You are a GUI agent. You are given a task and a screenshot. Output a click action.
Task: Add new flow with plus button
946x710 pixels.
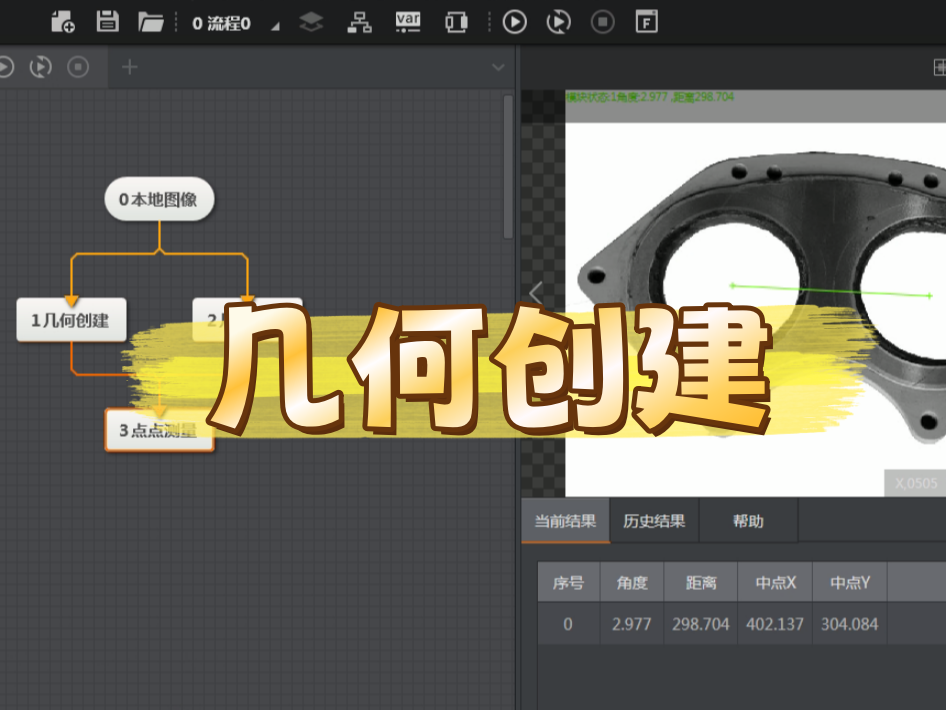coord(129,67)
